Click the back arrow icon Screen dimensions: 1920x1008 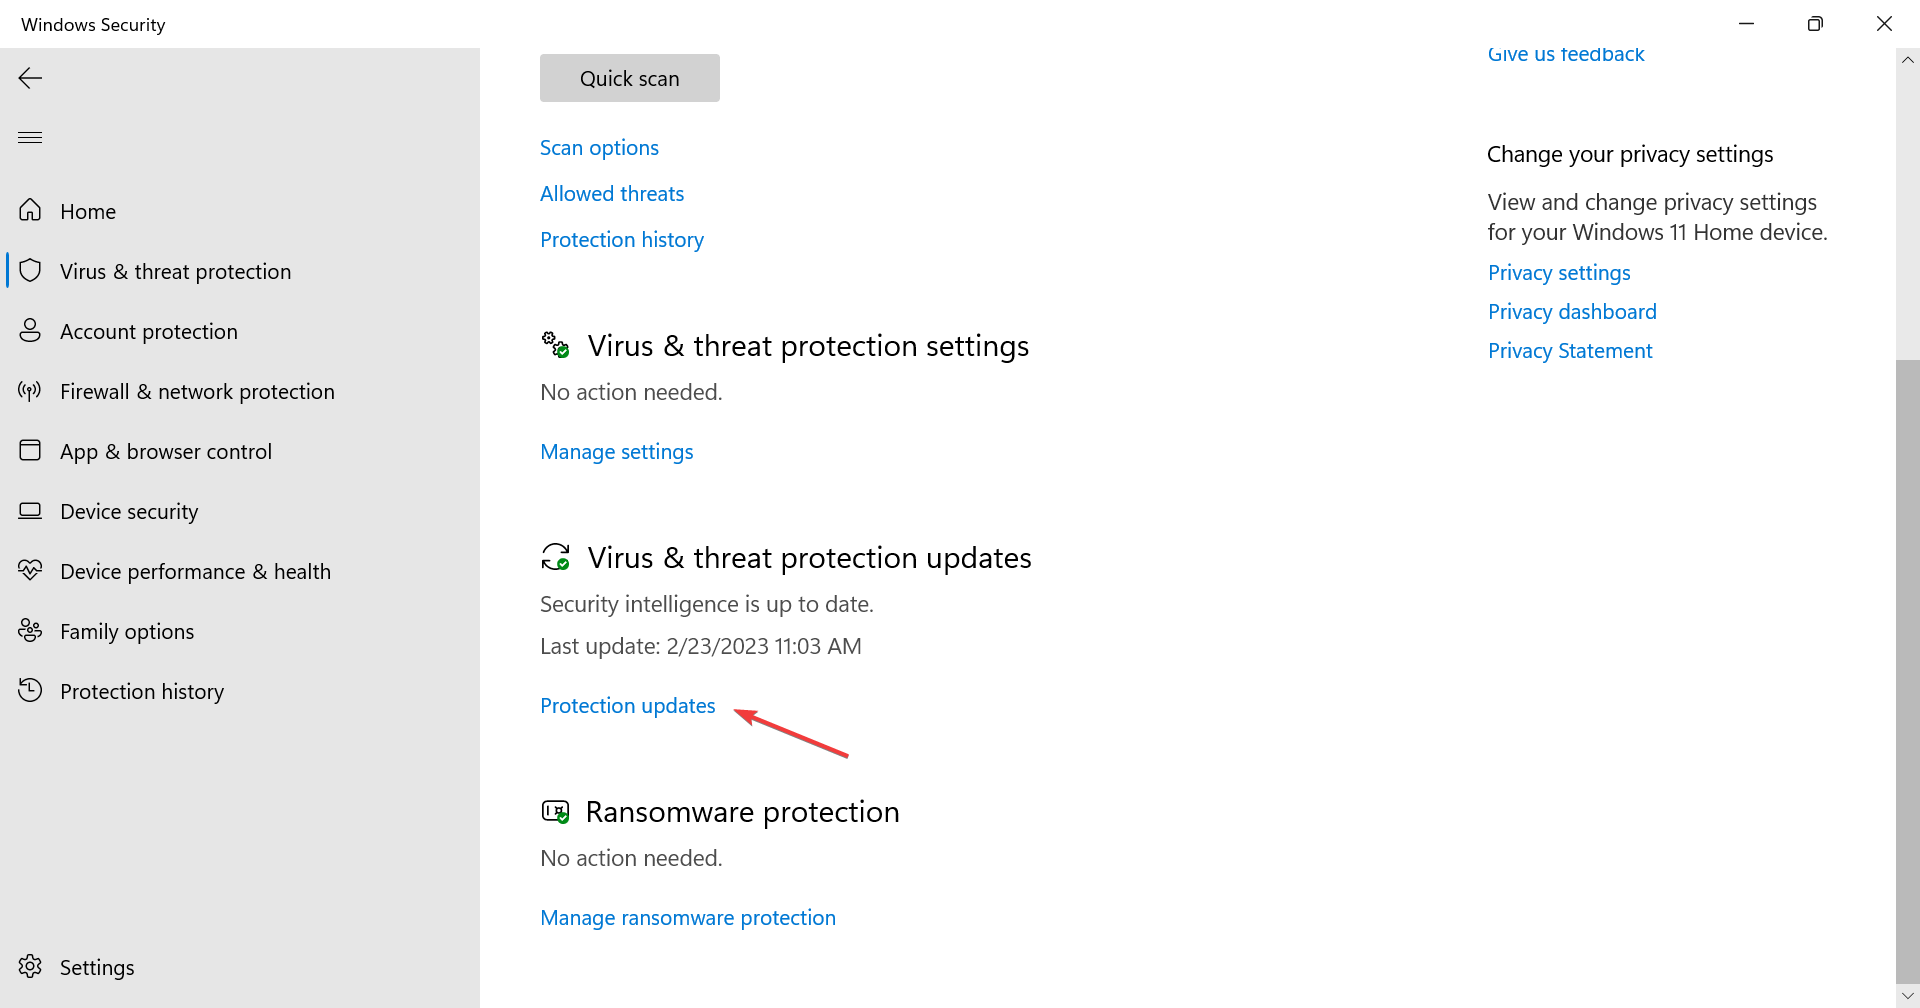(30, 78)
